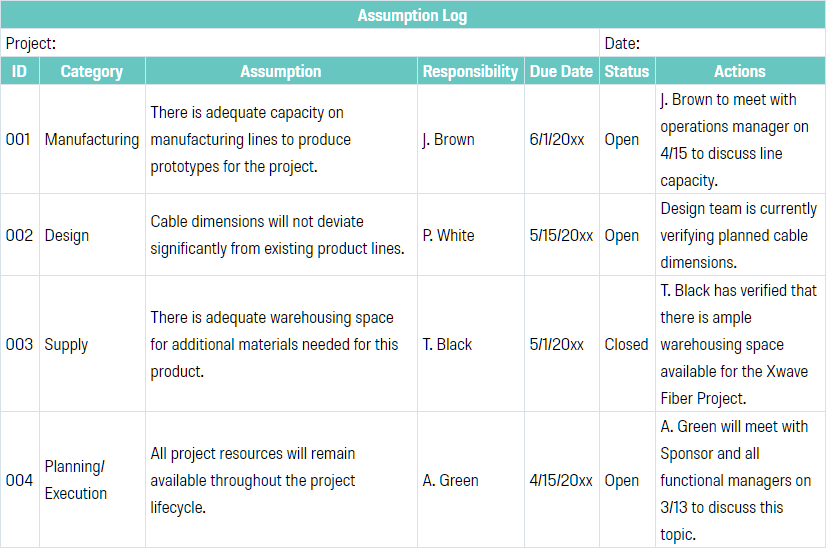
Task: Select the Assumption column header
Action: 281,71
